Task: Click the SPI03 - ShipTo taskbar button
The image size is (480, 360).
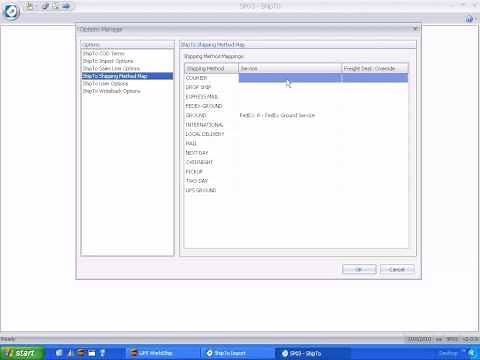Action: tap(313, 353)
